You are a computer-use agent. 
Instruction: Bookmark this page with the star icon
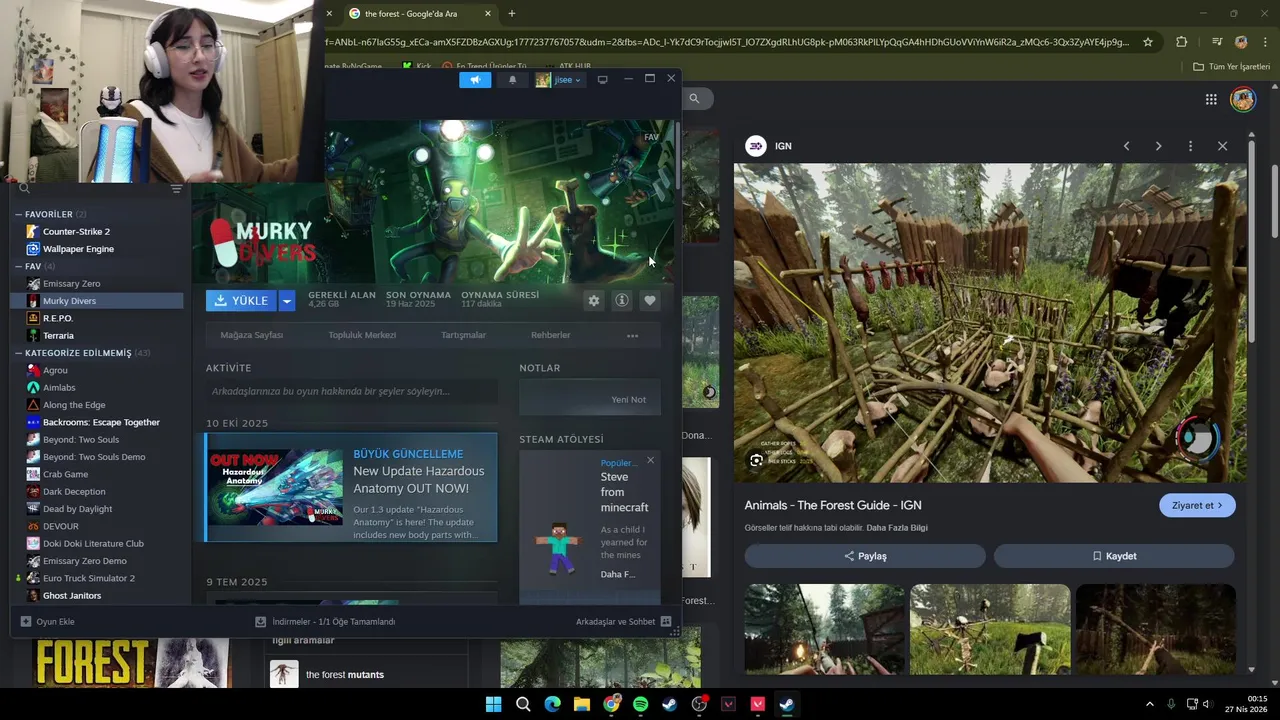[1148, 42]
